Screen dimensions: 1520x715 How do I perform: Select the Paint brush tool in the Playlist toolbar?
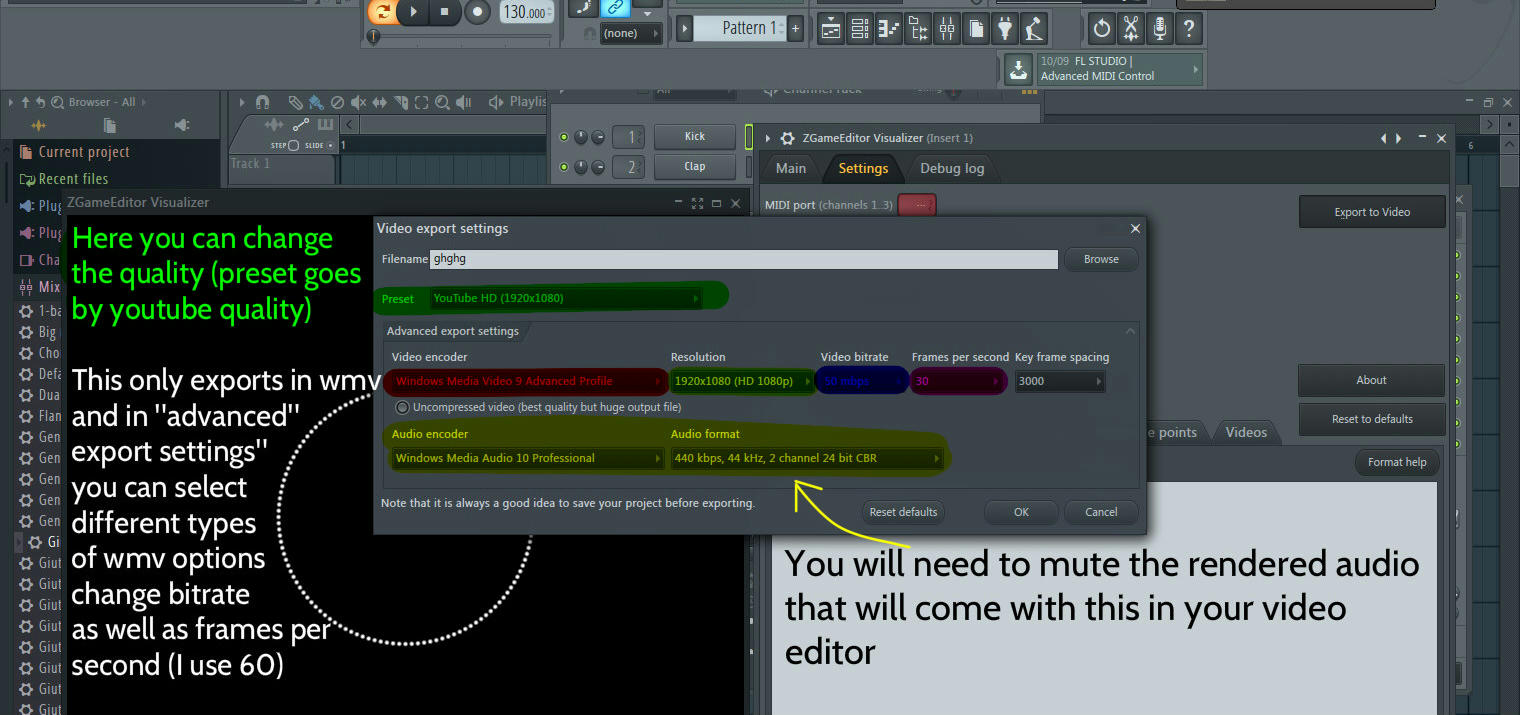[318, 102]
